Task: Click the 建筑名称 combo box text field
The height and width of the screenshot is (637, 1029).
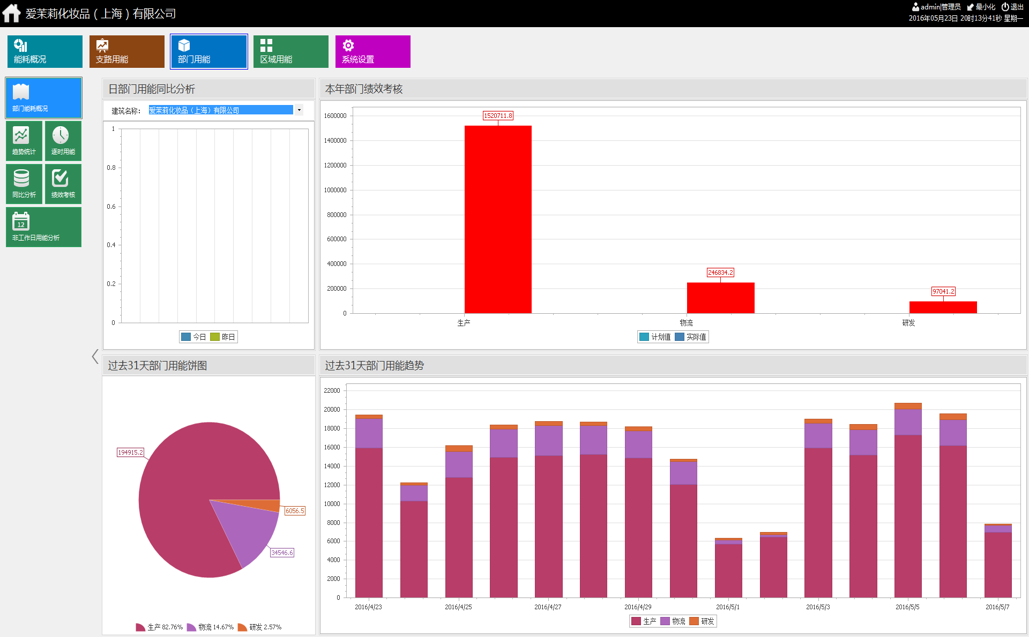Action: pyautogui.click(x=220, y=110)
